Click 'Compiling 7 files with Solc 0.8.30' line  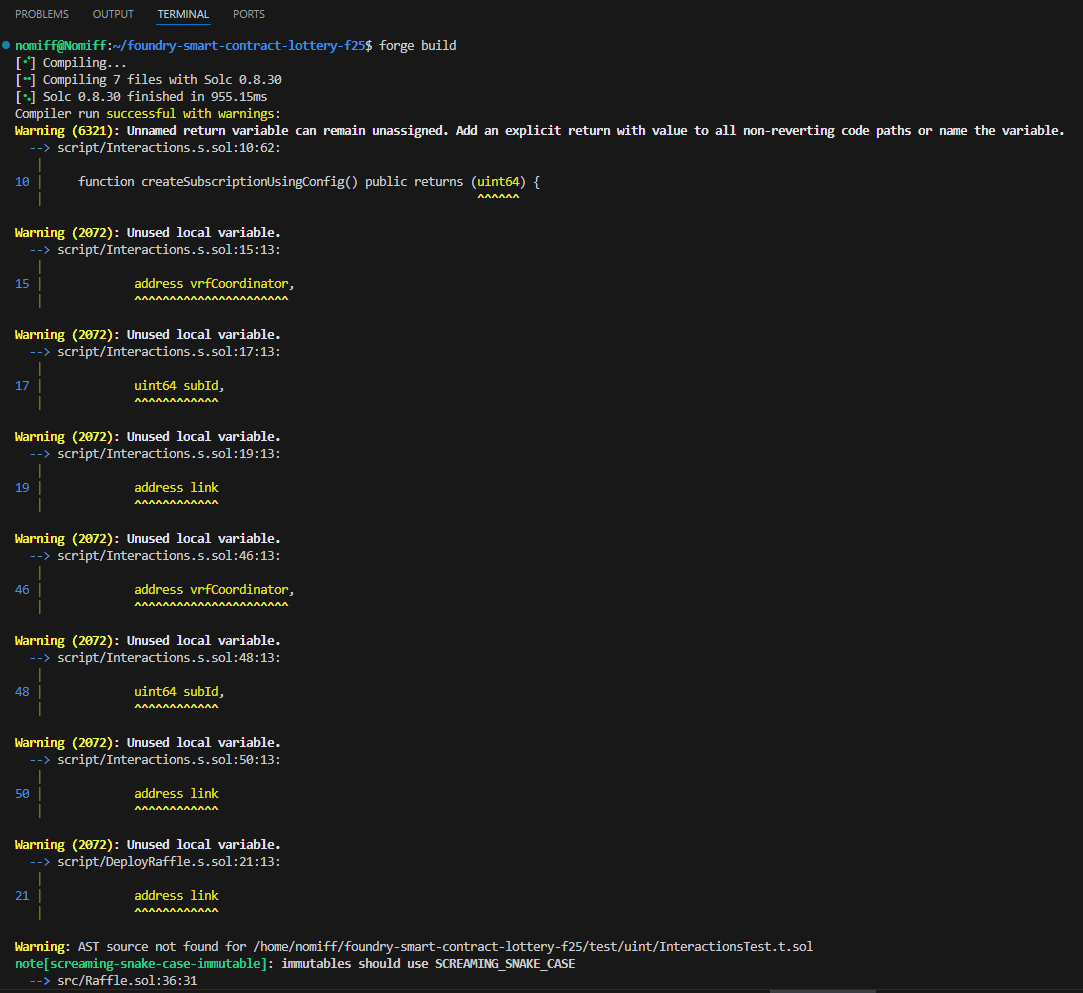point(162,79)
